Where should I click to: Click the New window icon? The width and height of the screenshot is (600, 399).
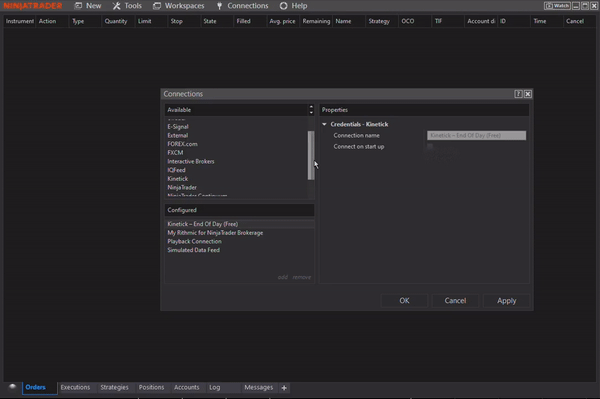tap(78, 6)
